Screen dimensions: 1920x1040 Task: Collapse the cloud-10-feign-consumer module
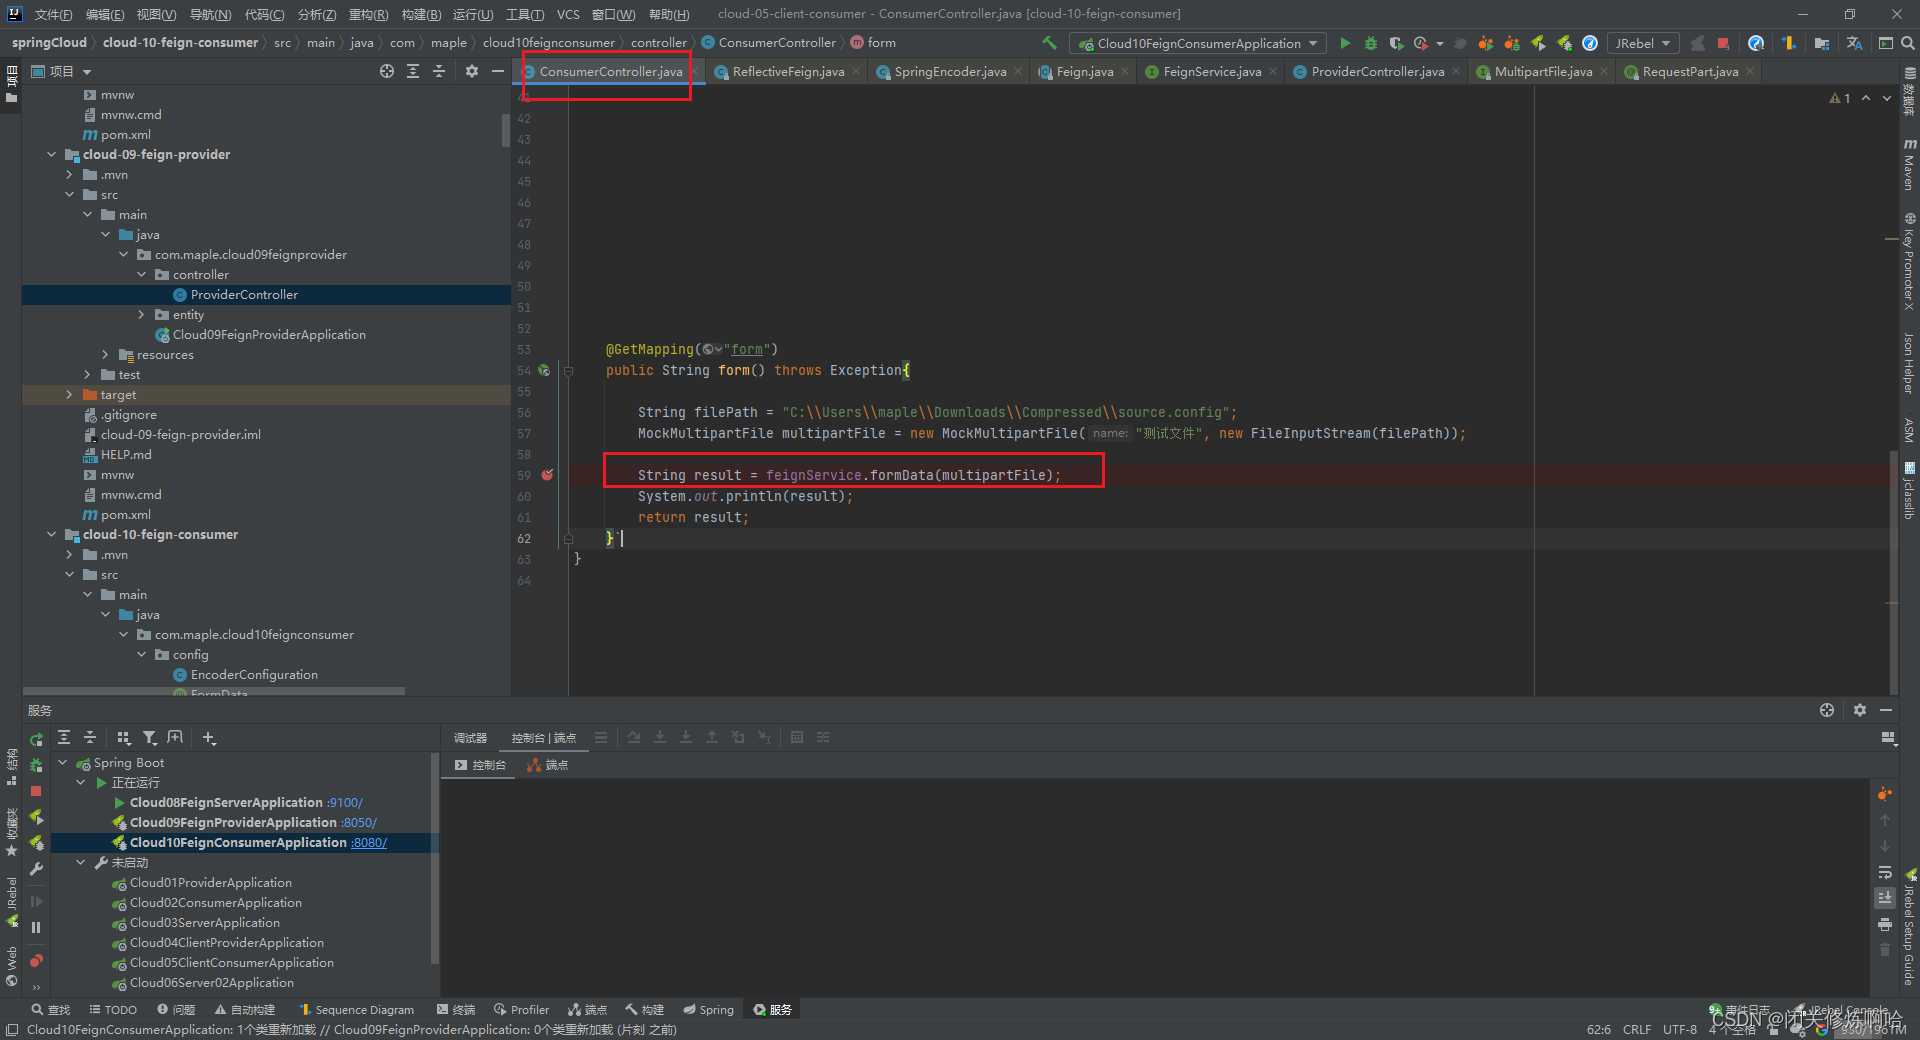coord(51,534)
